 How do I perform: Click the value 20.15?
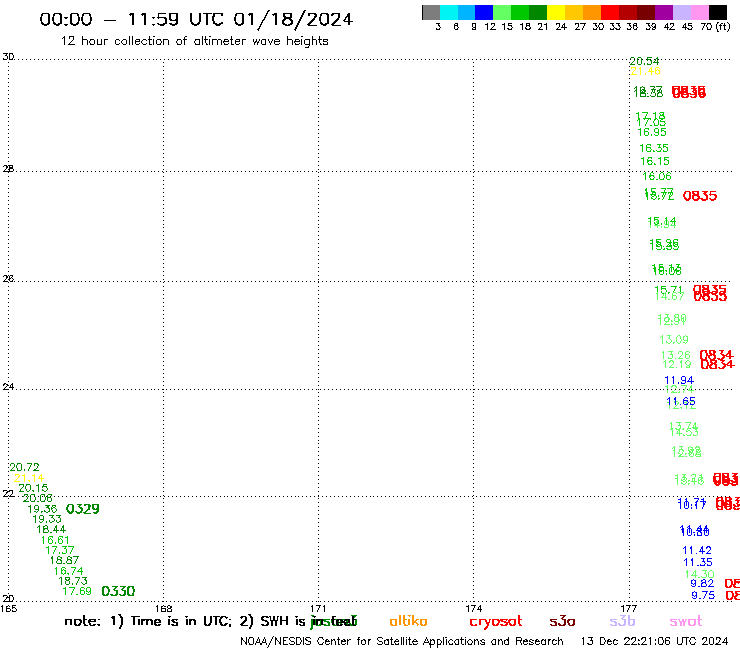33,489
